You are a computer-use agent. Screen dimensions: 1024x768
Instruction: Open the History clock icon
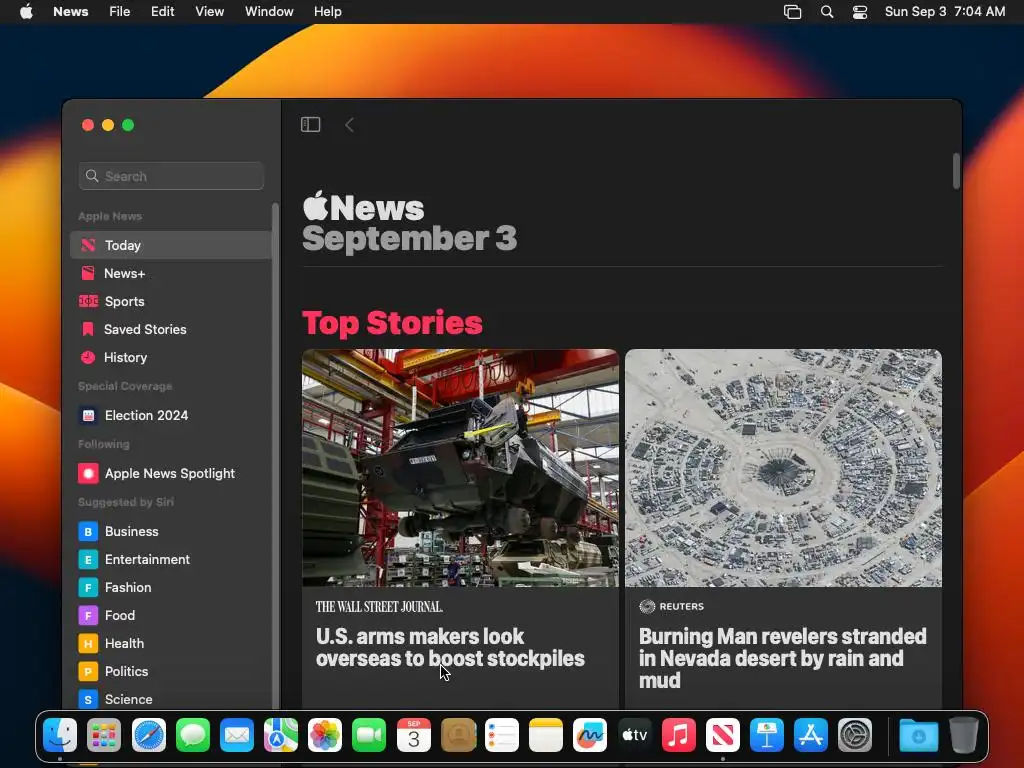pyautogui.click(x=88, y=357)
